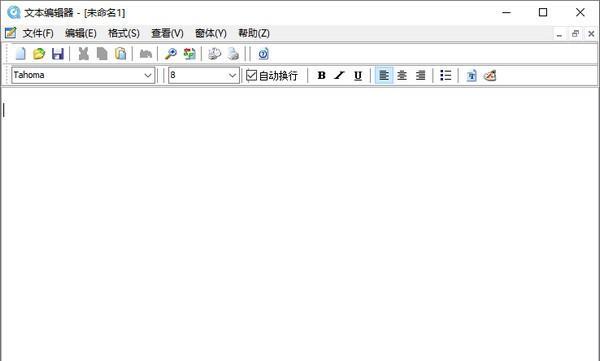Open help with the question mark icon
This screenshot has width=600, height=361.
[263, 54]
